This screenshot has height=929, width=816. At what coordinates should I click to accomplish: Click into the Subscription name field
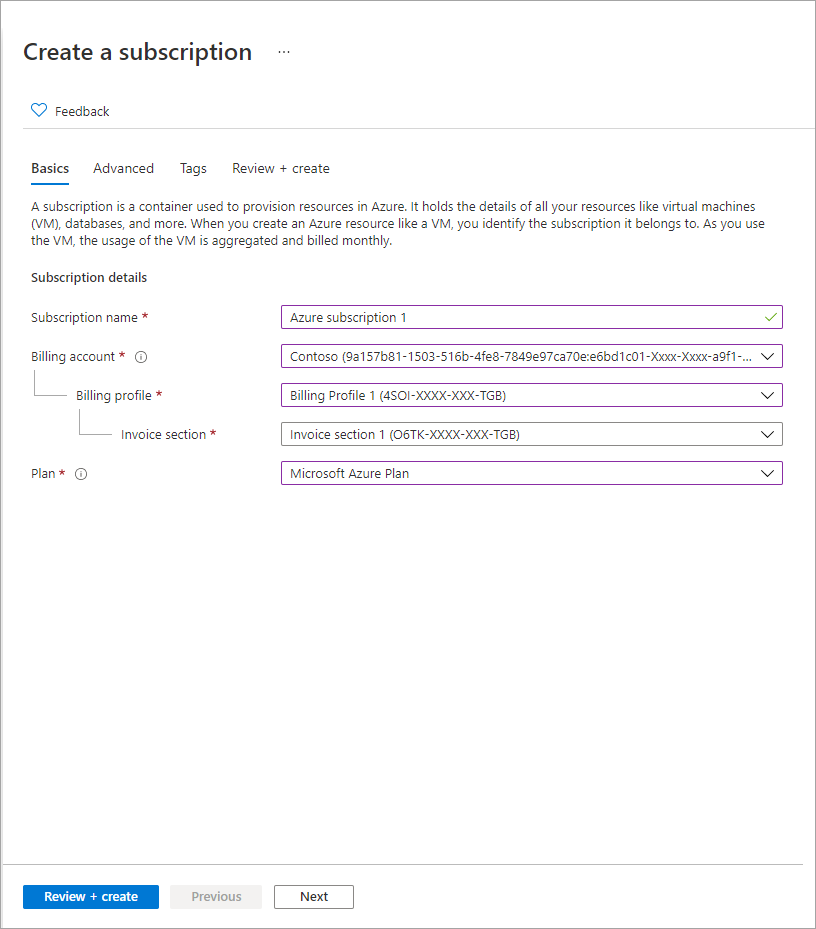tap(520, 317)
